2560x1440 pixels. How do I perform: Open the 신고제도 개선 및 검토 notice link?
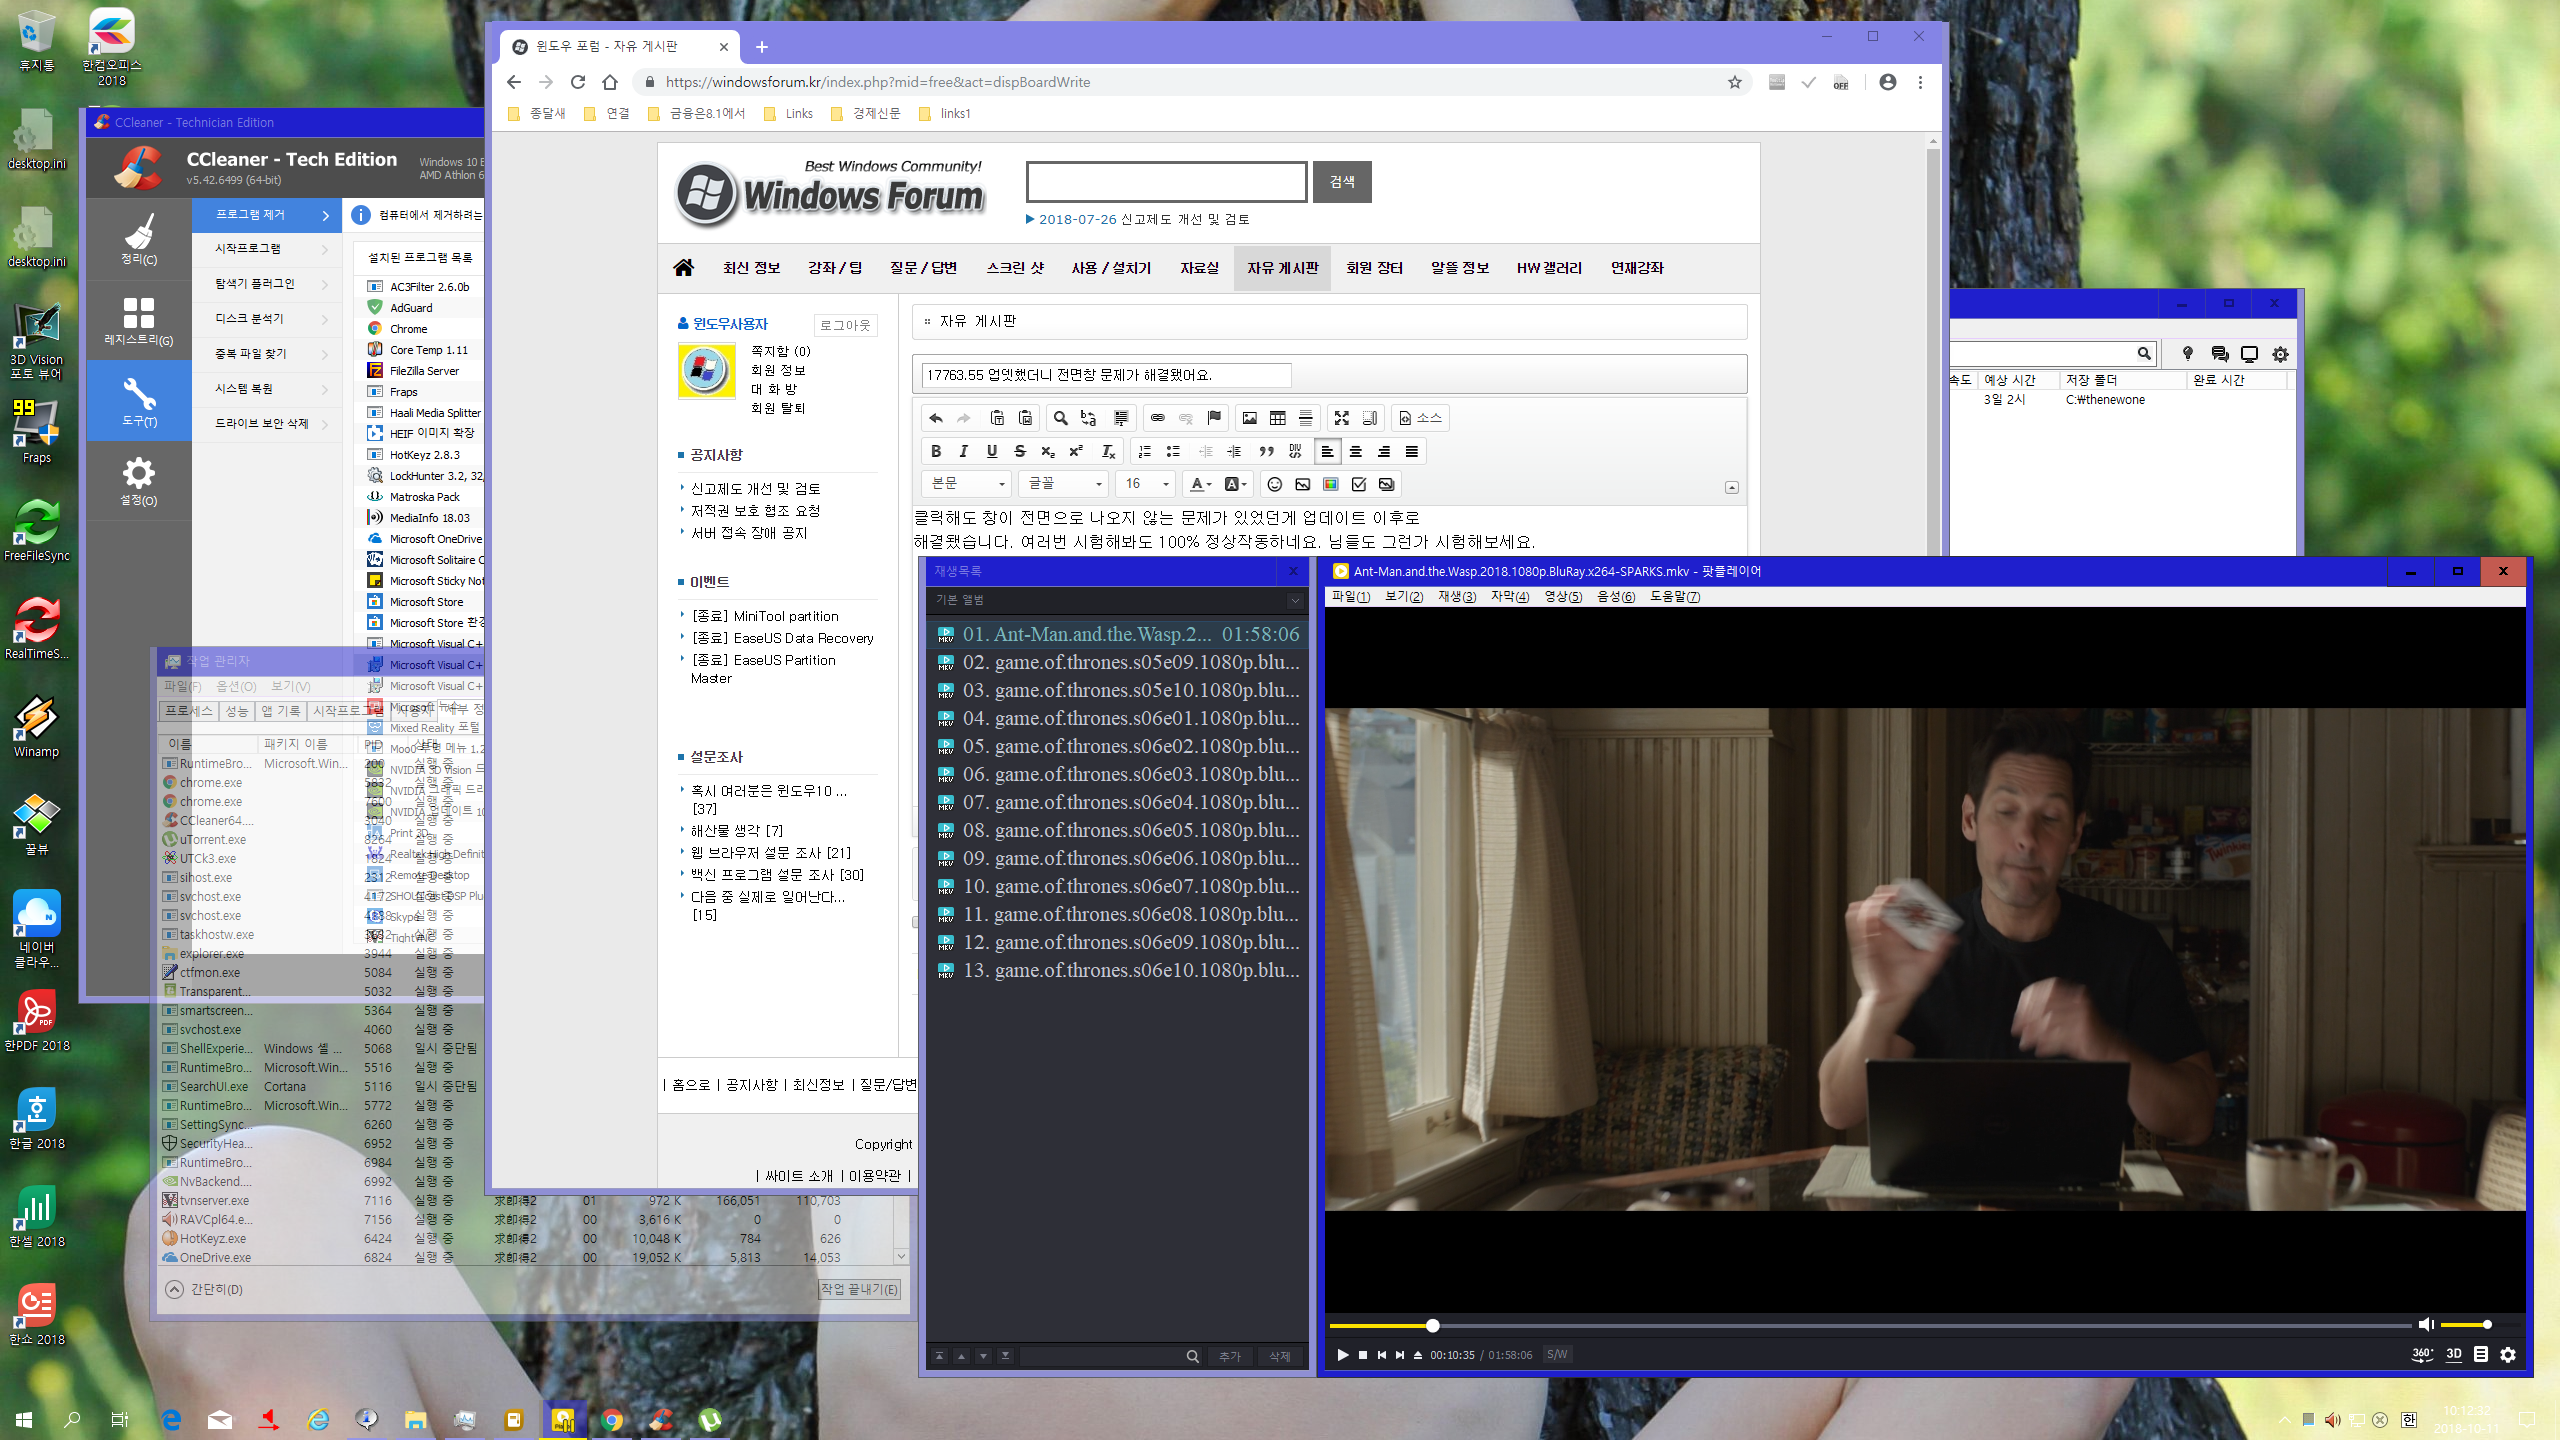coord(756,489)
